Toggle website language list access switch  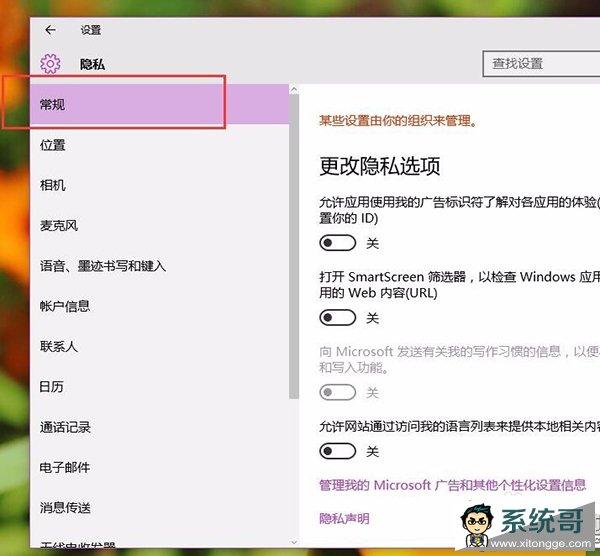point(338,452)
